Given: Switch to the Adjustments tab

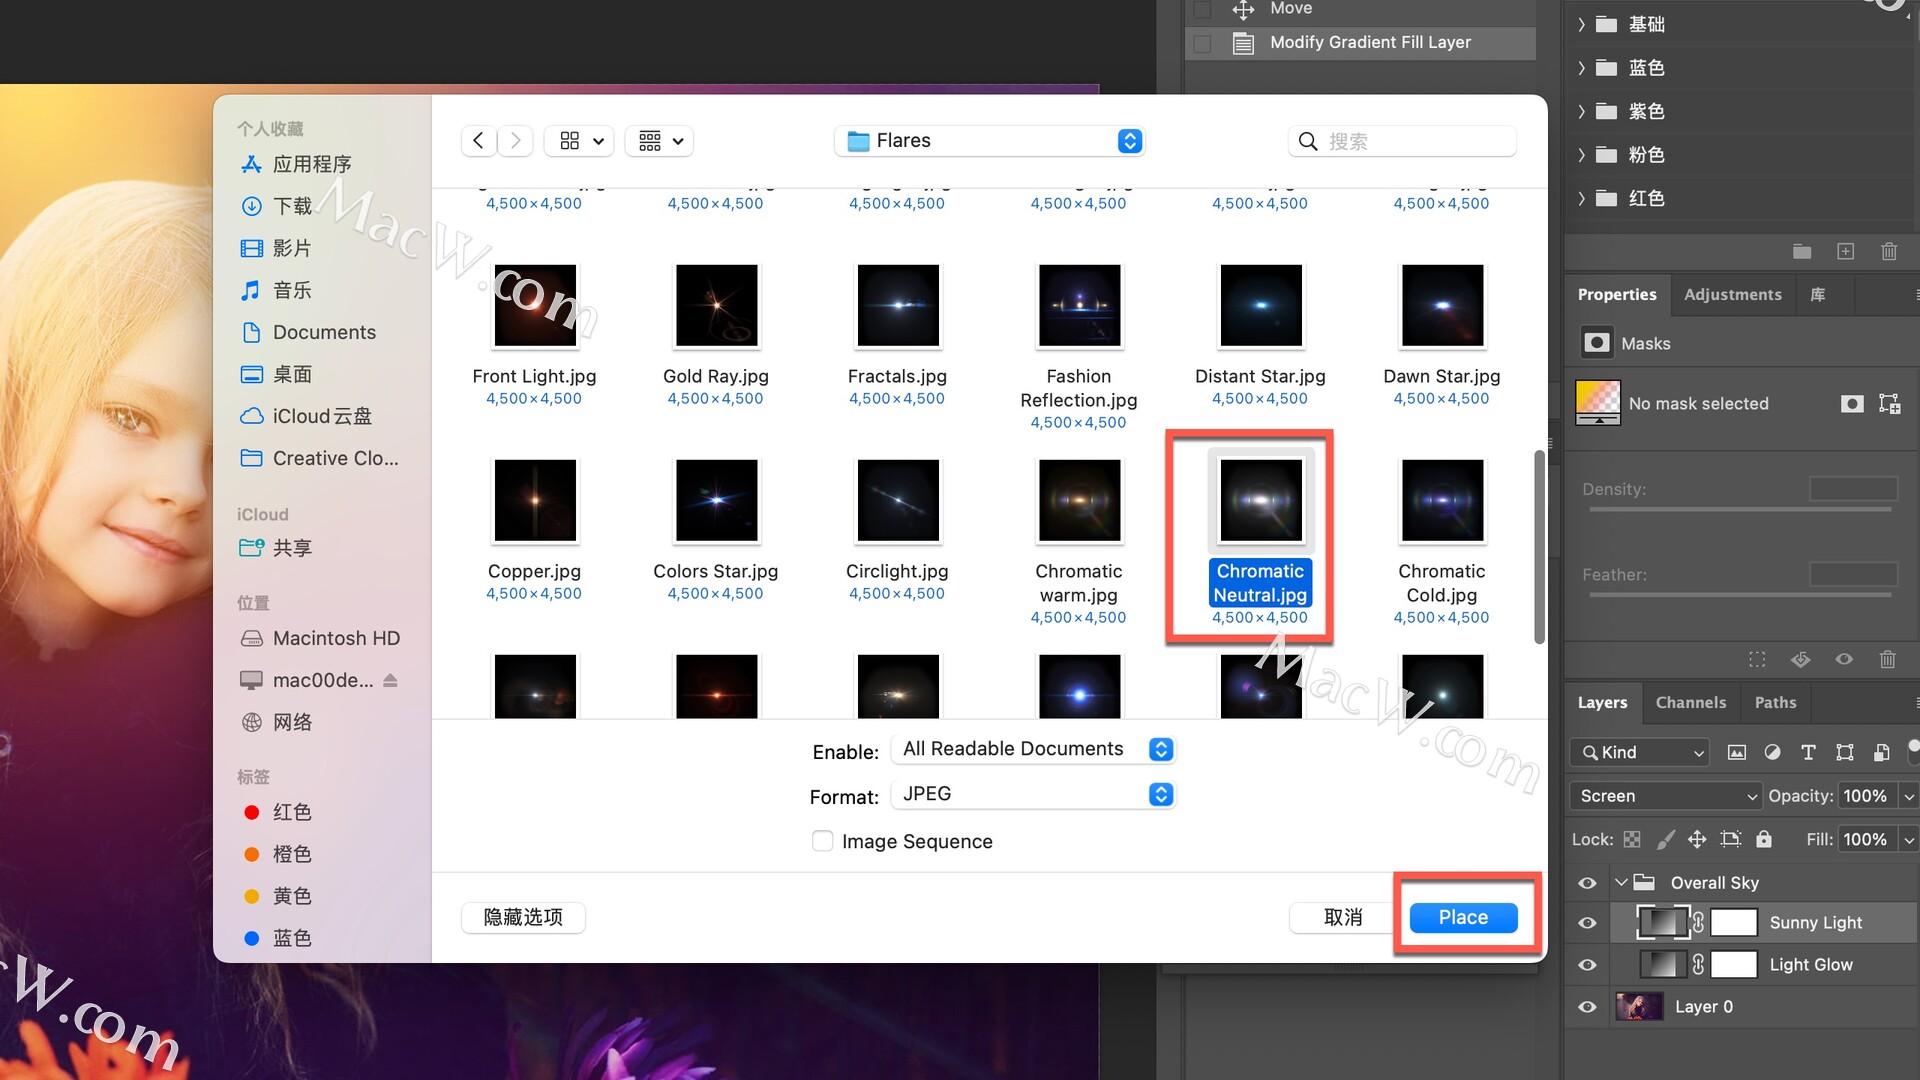Looking at the screenshot, I should (x=1732, y=295).
